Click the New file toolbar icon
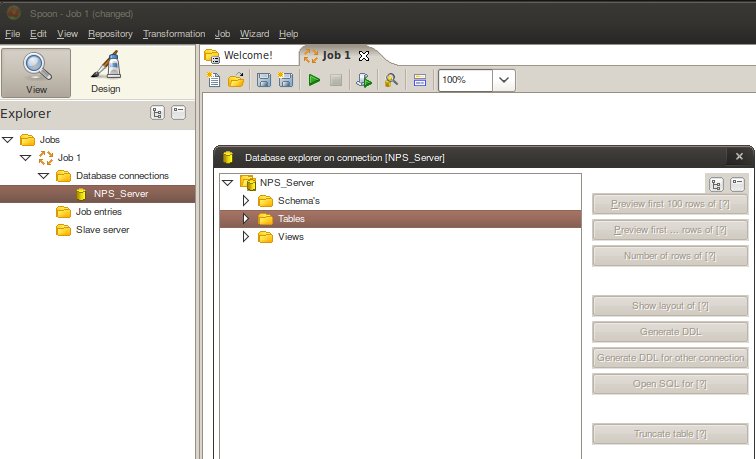 [x=214, y=80]
